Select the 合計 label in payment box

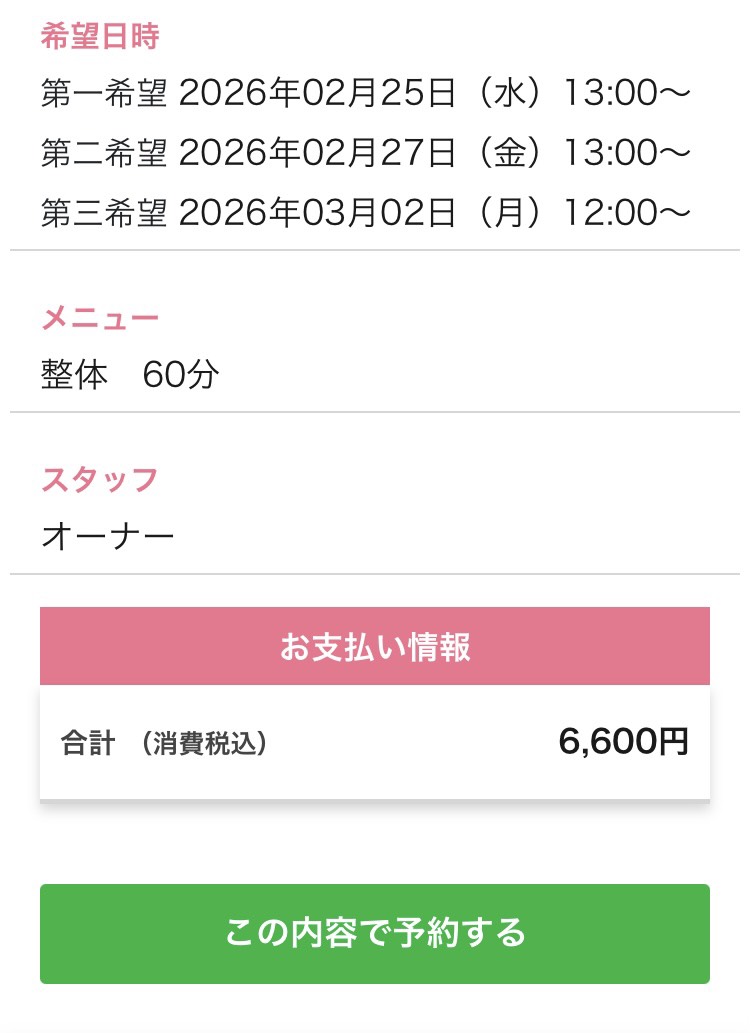88,744
